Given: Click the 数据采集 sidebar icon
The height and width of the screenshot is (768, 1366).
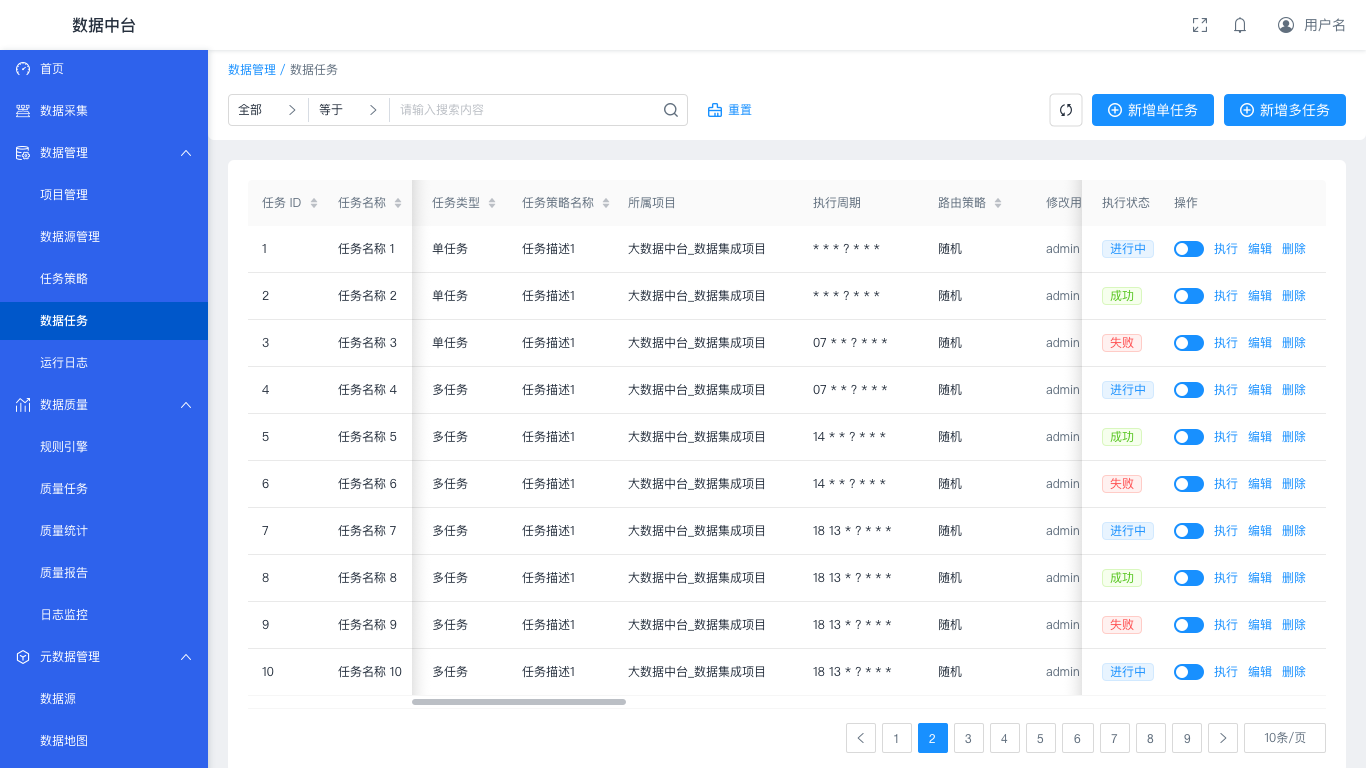Looking at the screenshot, I should click(x=23, y=111).
